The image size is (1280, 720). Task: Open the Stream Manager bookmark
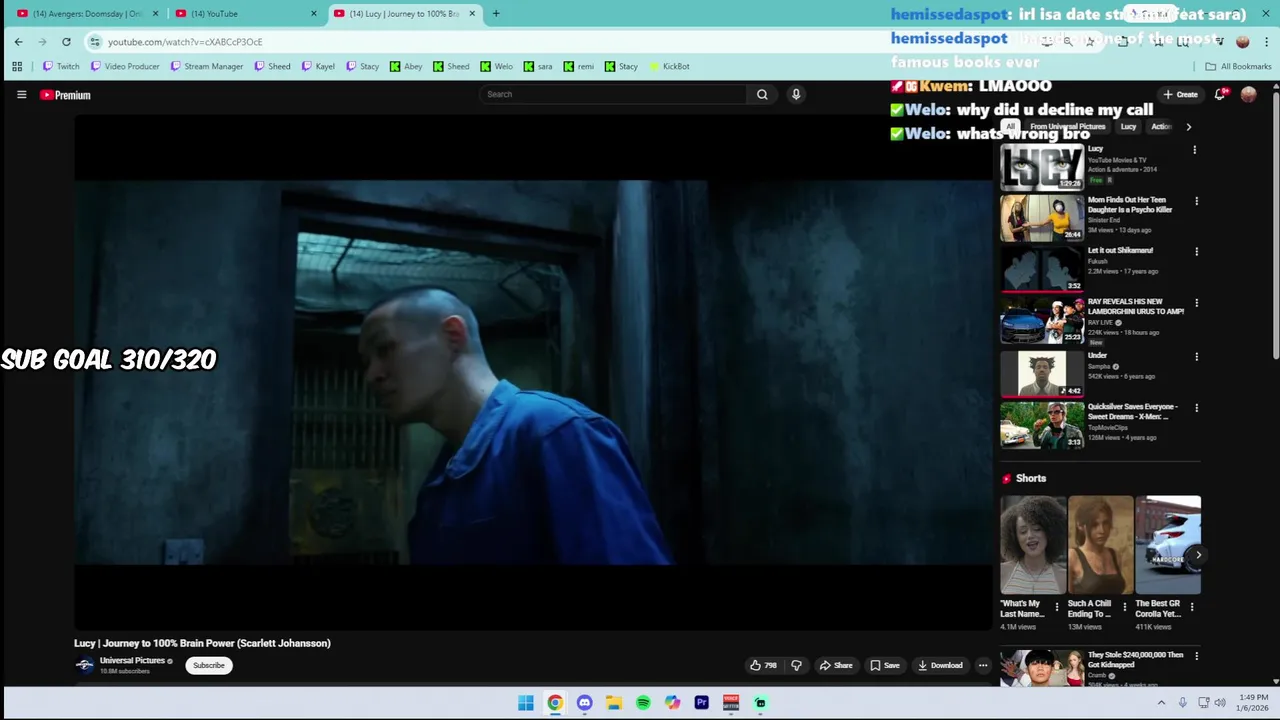pyautogui.click(x=206, y=67)
